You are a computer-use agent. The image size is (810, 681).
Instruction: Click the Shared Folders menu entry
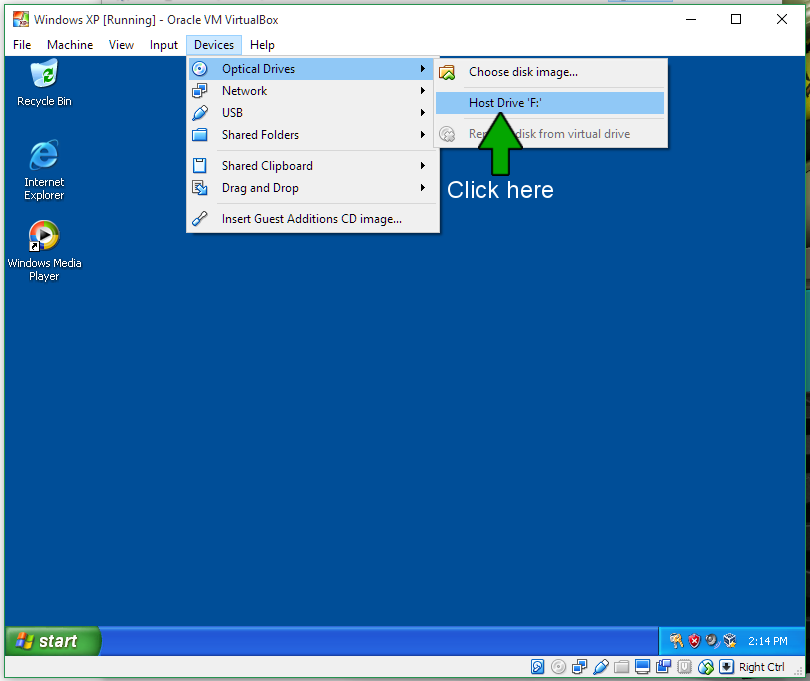pos(312,135)
